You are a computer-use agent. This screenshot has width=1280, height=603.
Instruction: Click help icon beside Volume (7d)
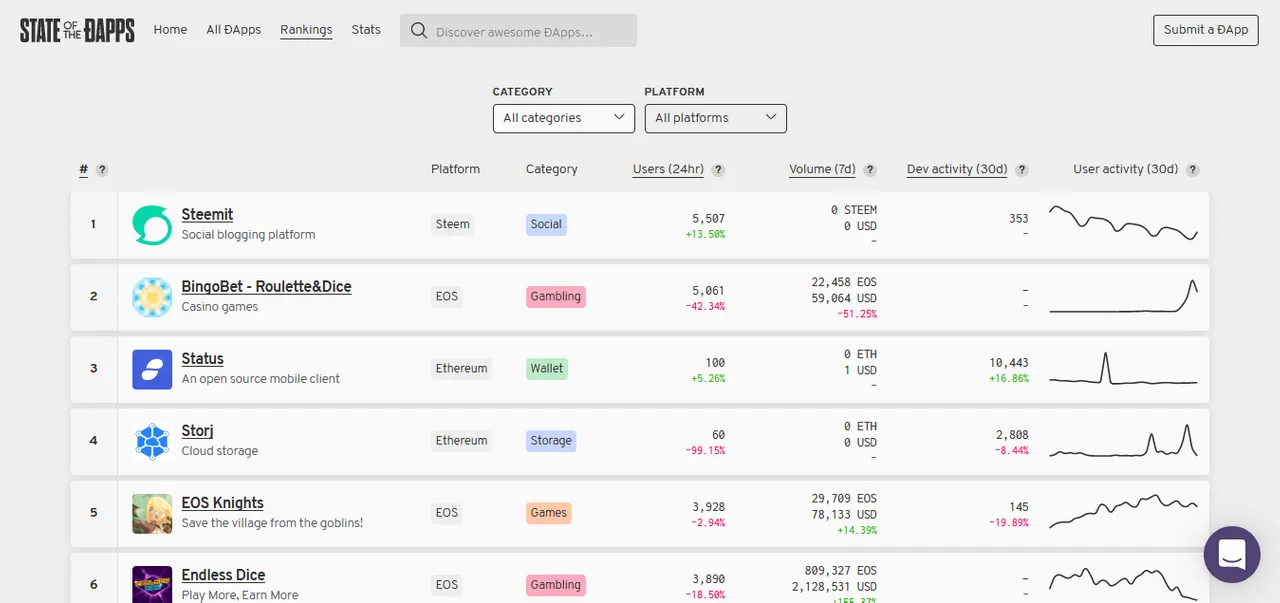(870, 170)
